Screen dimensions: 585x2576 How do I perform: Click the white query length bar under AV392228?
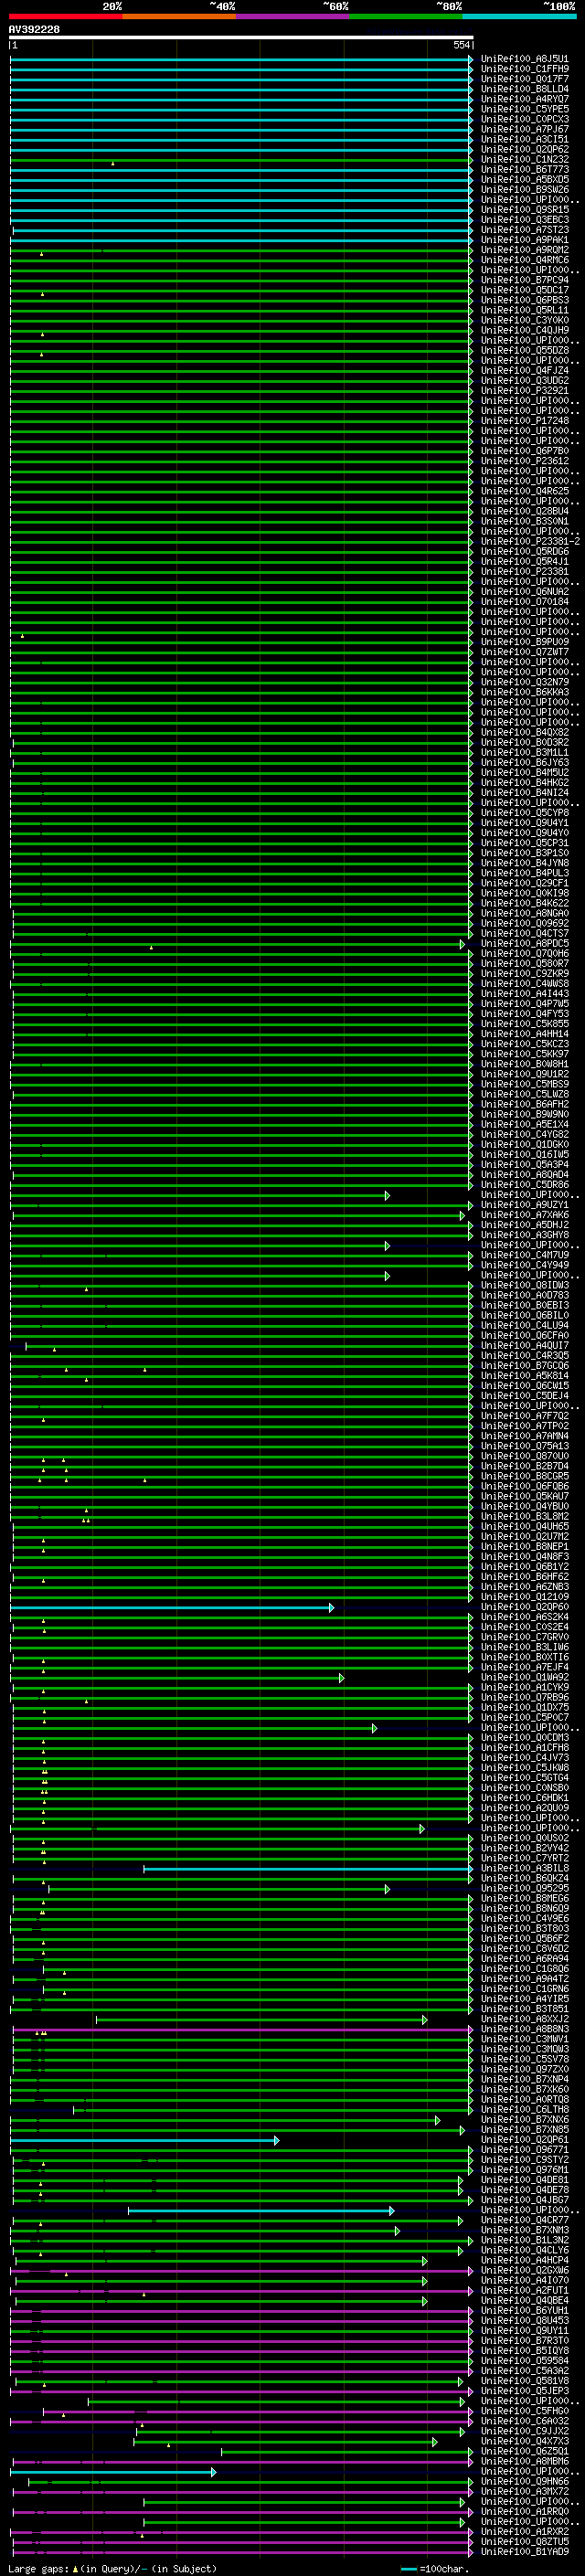[x=241, y=37]
